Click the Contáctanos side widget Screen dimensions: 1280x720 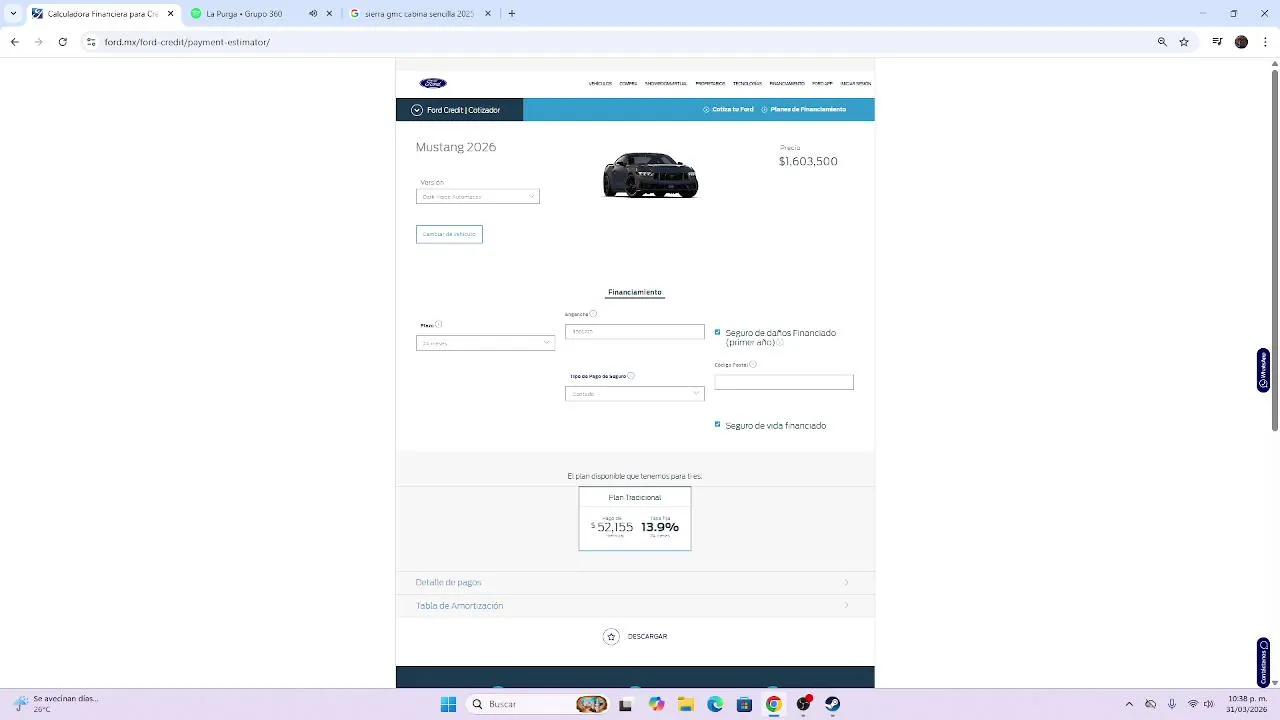click(x=1264, y=662)
